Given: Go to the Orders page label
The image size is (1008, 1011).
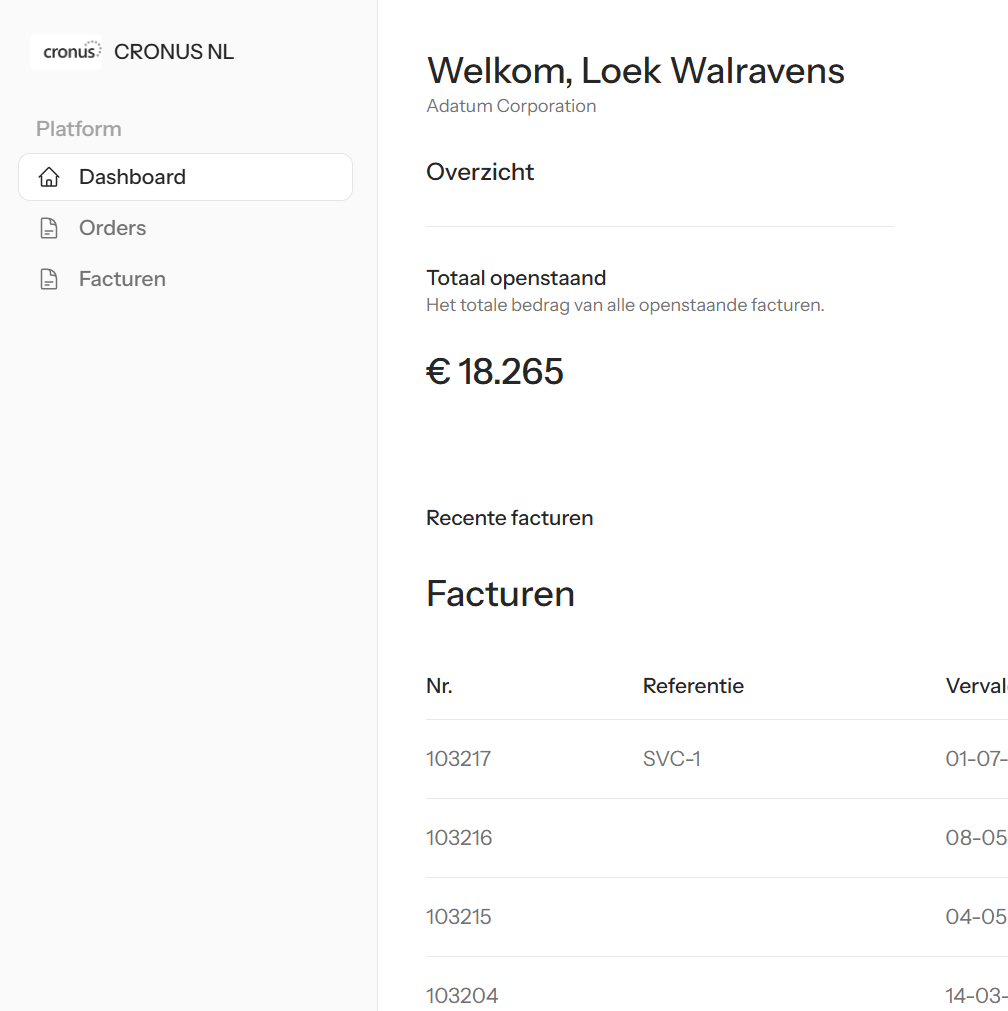Looking at the screenshot, I should coord(112,228).
